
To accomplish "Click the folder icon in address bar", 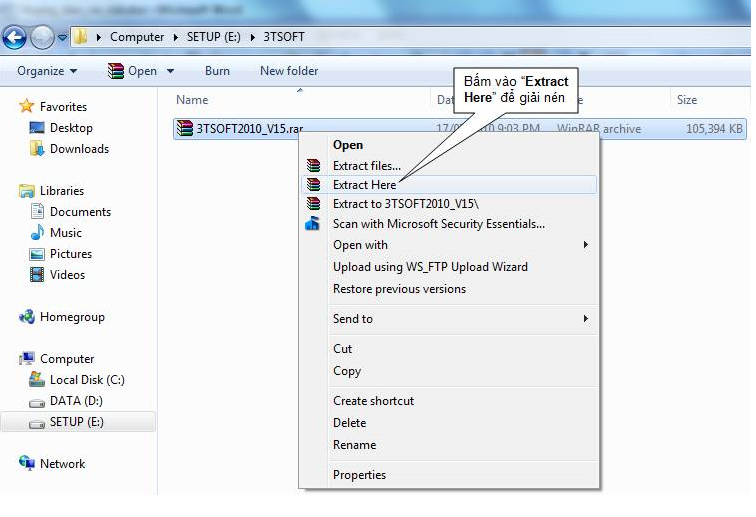I will (81, 37).
